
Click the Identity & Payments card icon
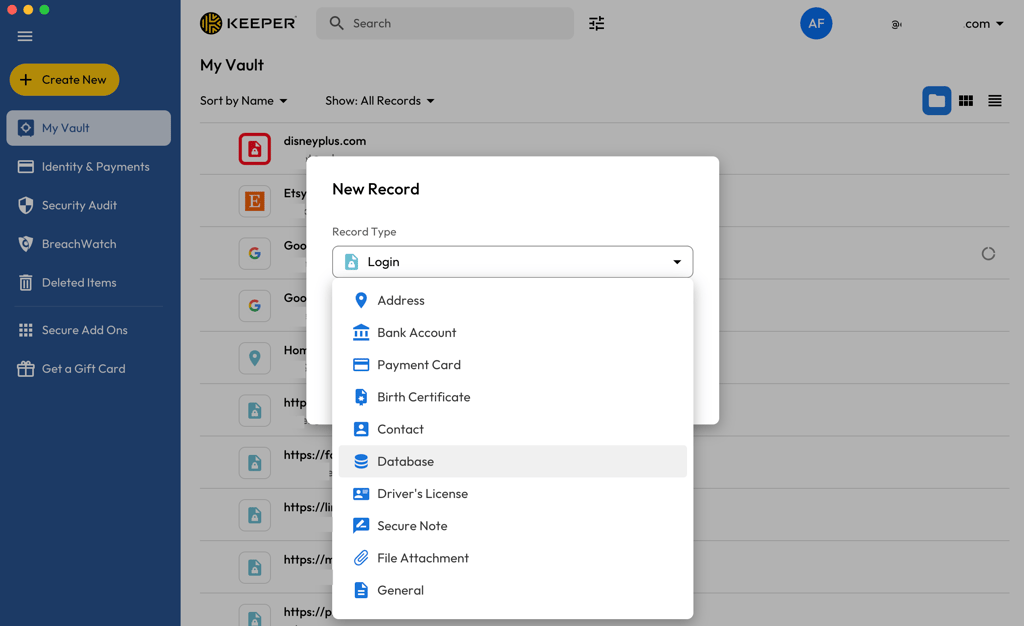coord(25,166)
